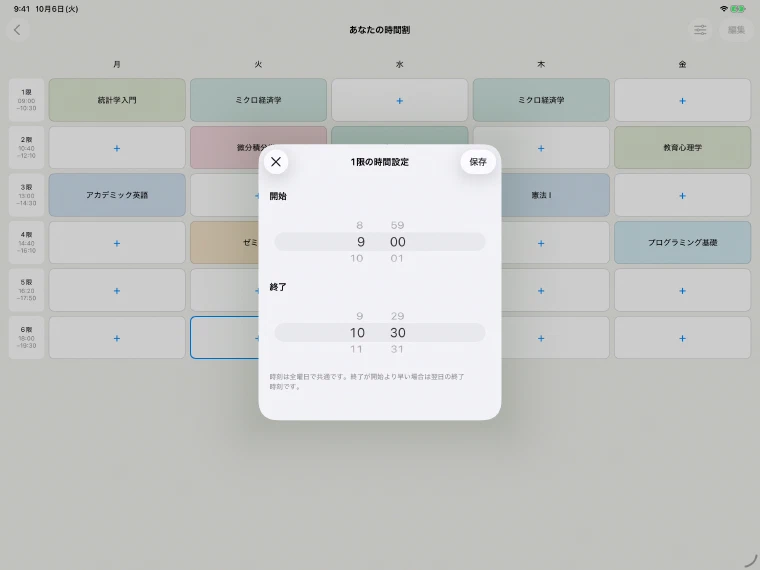Tap the 終了 section label
Image resolution: width=760 pixels, height=570 pixels.
pyautogui.click(x=278, y=287)
